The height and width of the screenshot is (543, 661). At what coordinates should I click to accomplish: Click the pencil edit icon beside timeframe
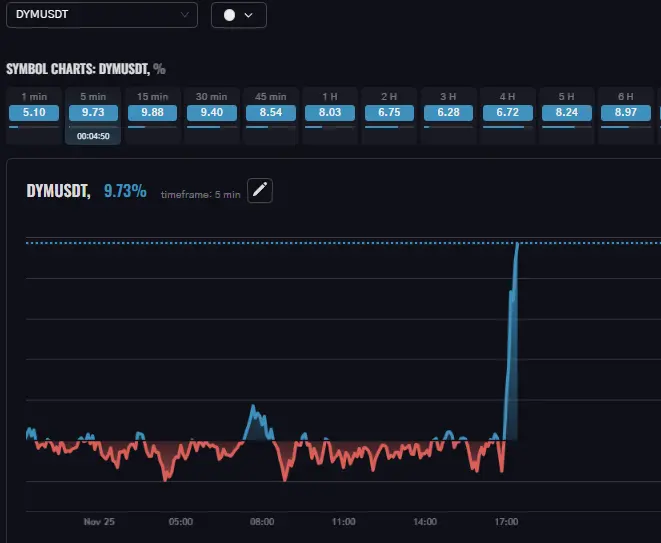point(260,190)
